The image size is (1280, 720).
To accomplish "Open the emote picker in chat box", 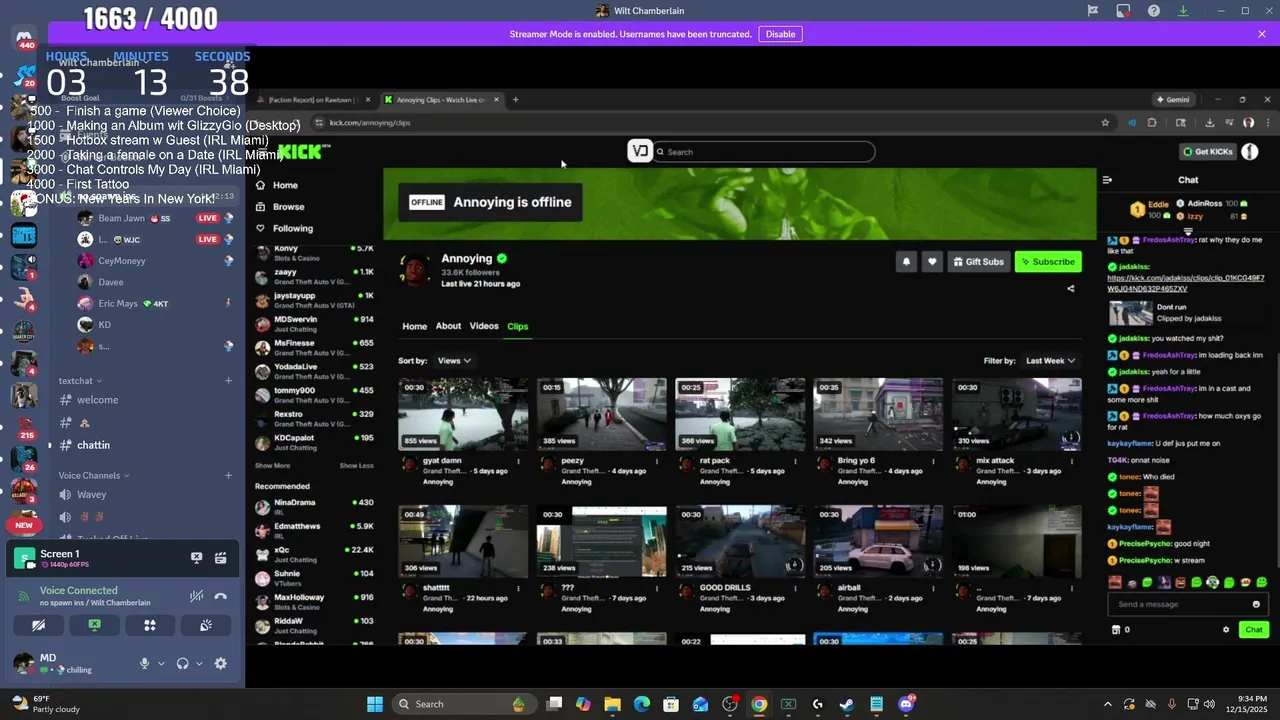I will click(x=1256, y=604).
